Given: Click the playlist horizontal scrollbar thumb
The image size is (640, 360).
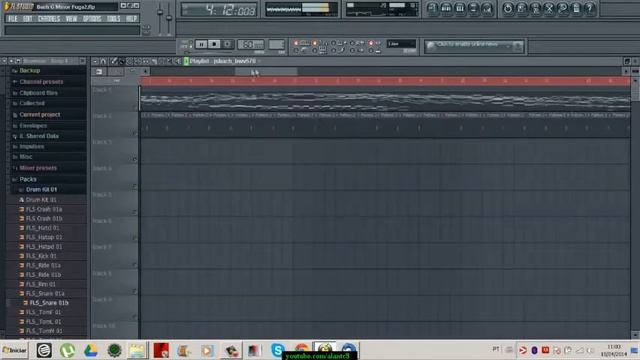Looking at the screenshot, I should coord(266,71).
